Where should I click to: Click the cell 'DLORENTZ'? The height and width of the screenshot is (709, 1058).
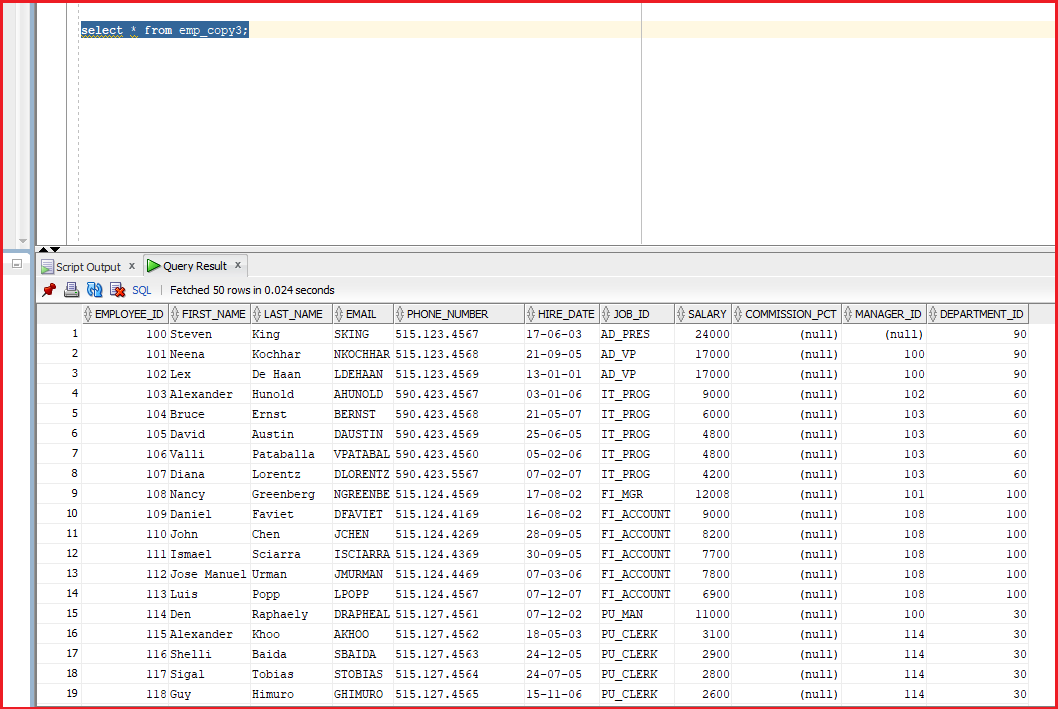click(x=362, y=474)
